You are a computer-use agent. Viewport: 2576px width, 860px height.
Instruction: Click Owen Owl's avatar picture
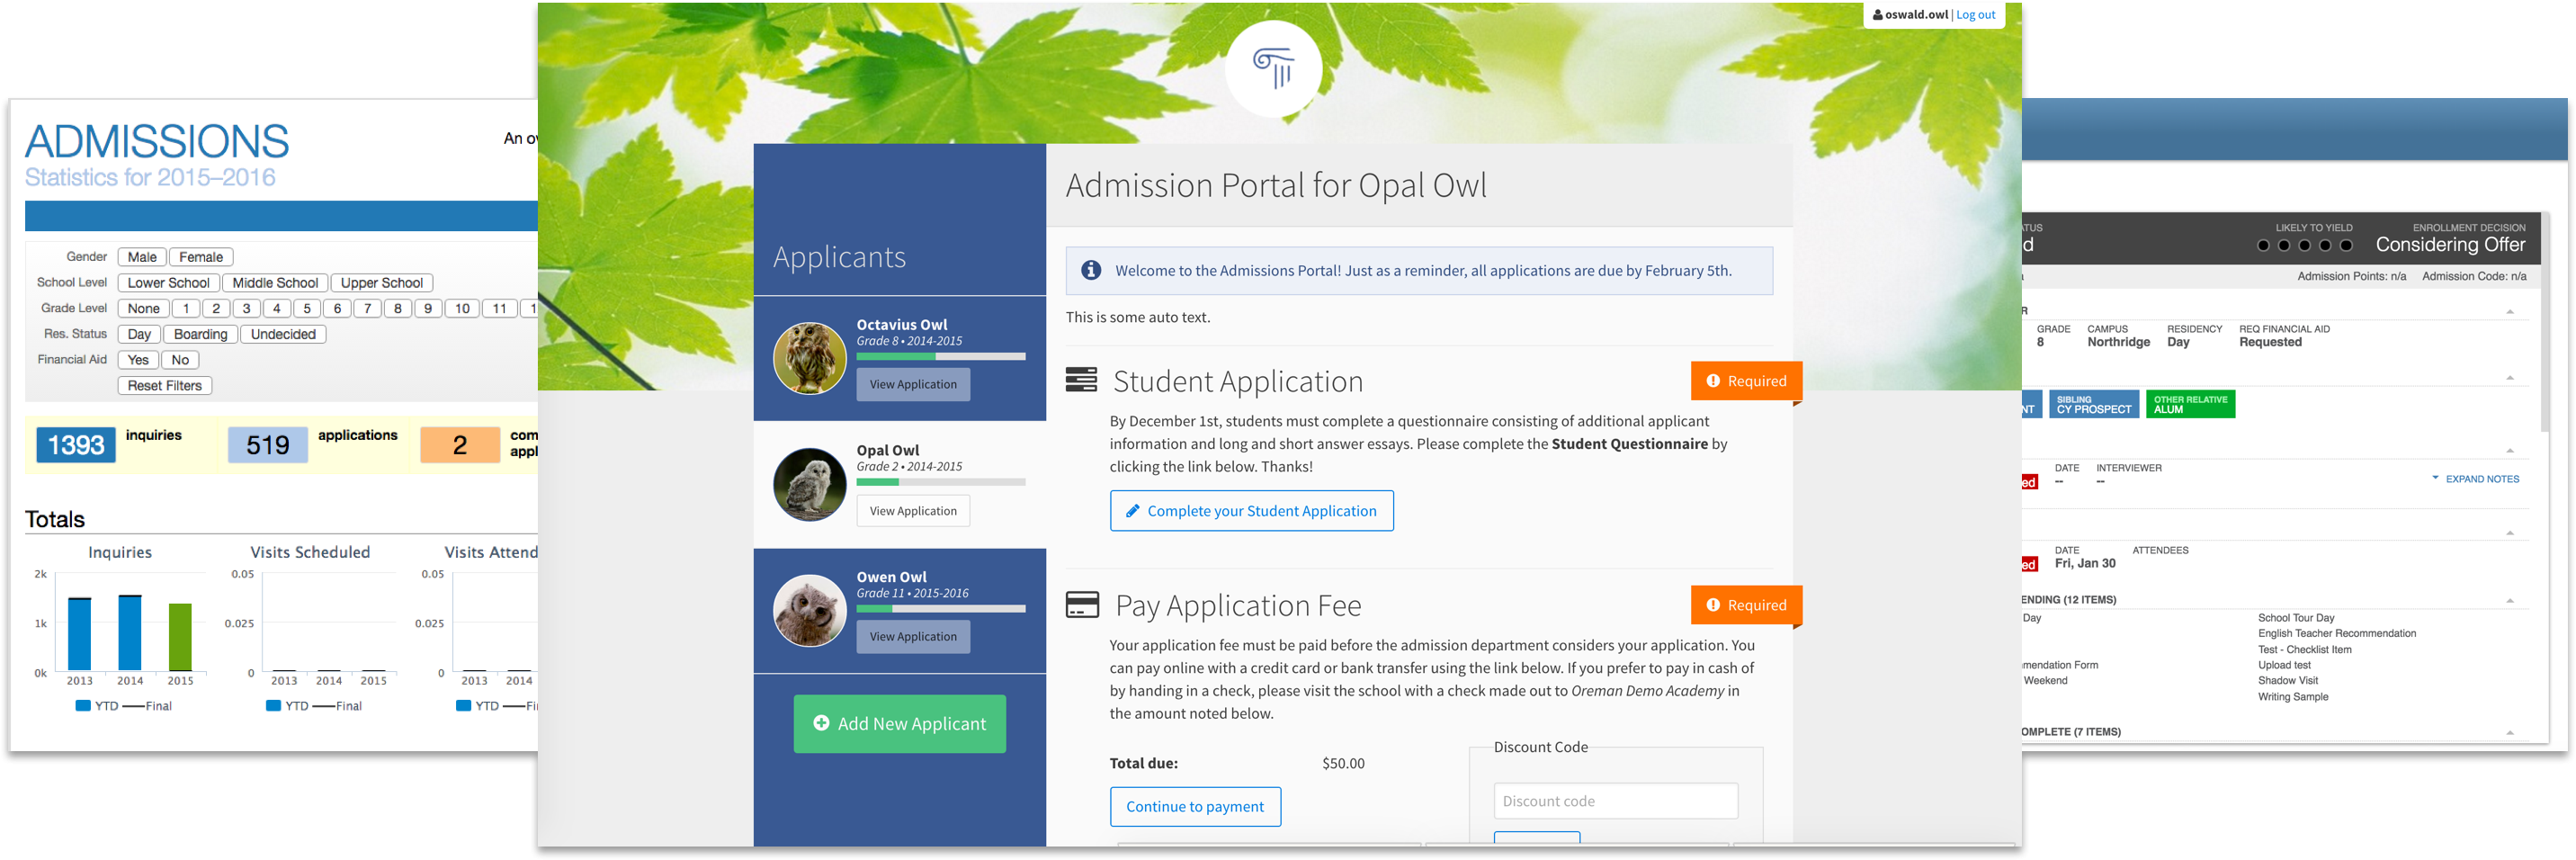pyautogui.click(x=809, y=610)
